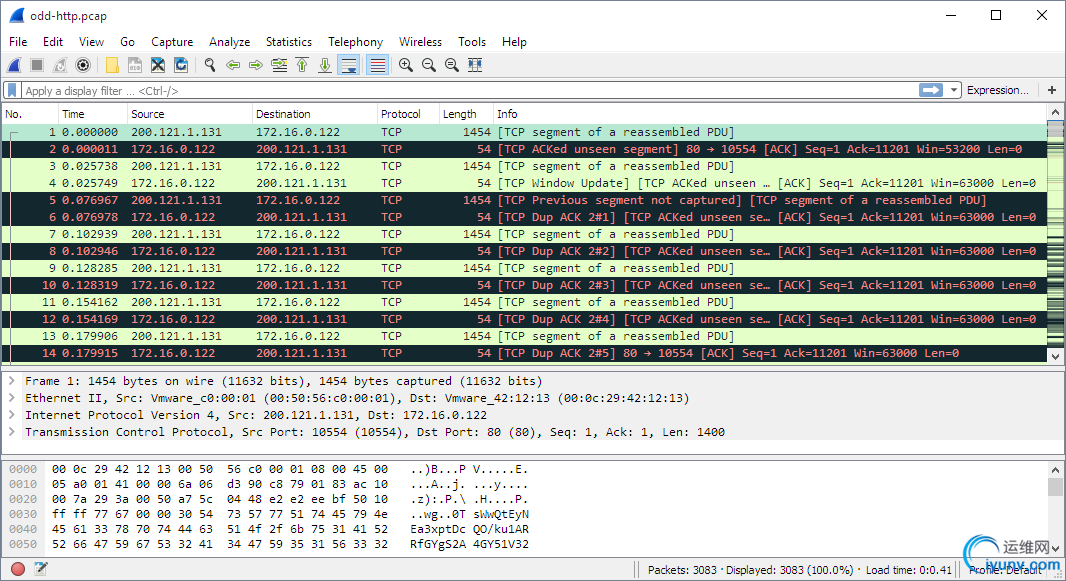Click the resize columns icon
Viewport: 1066px width, 581px height.
(475, 65)
